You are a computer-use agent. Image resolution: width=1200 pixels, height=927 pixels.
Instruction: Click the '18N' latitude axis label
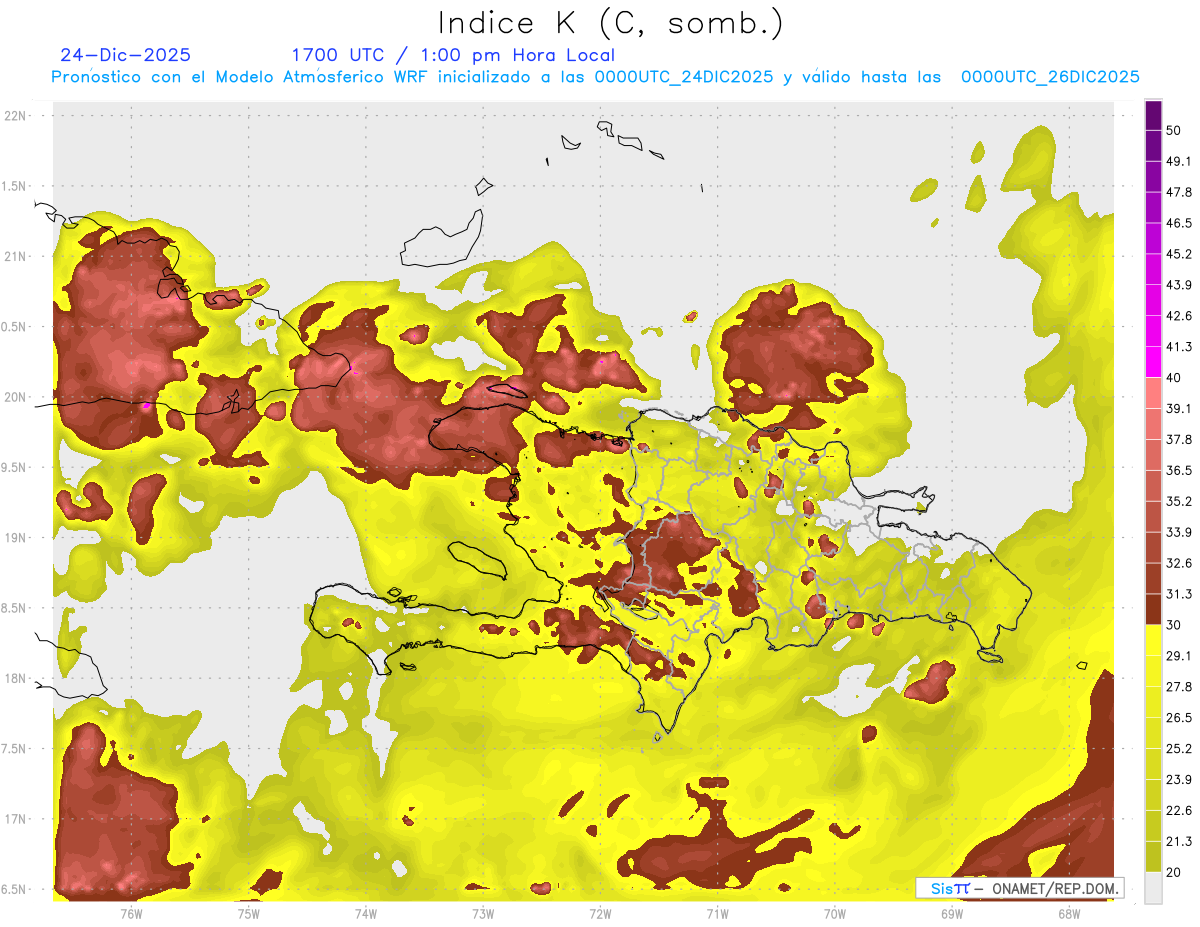(x=16, y=679)
